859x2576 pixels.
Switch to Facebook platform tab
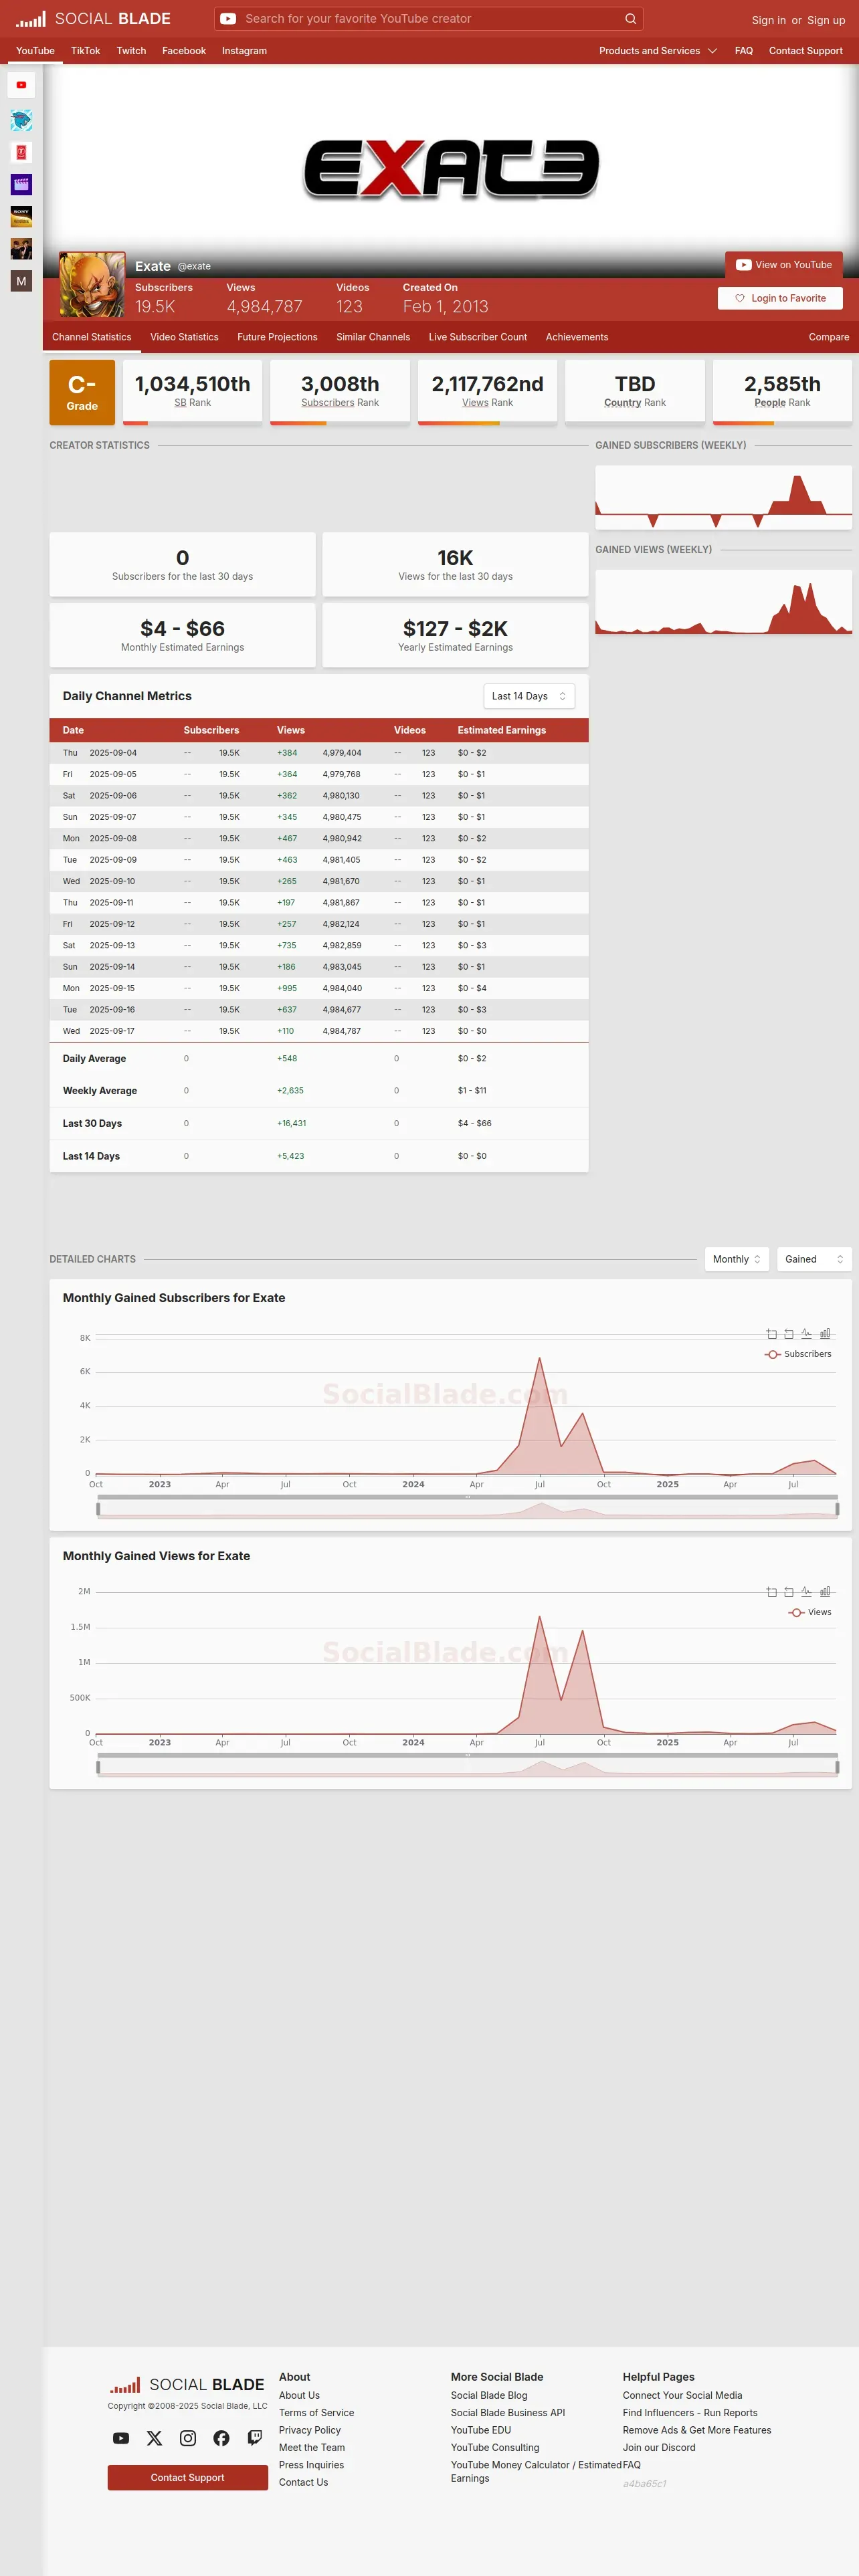pyautogui.click(x=184, y=51)
